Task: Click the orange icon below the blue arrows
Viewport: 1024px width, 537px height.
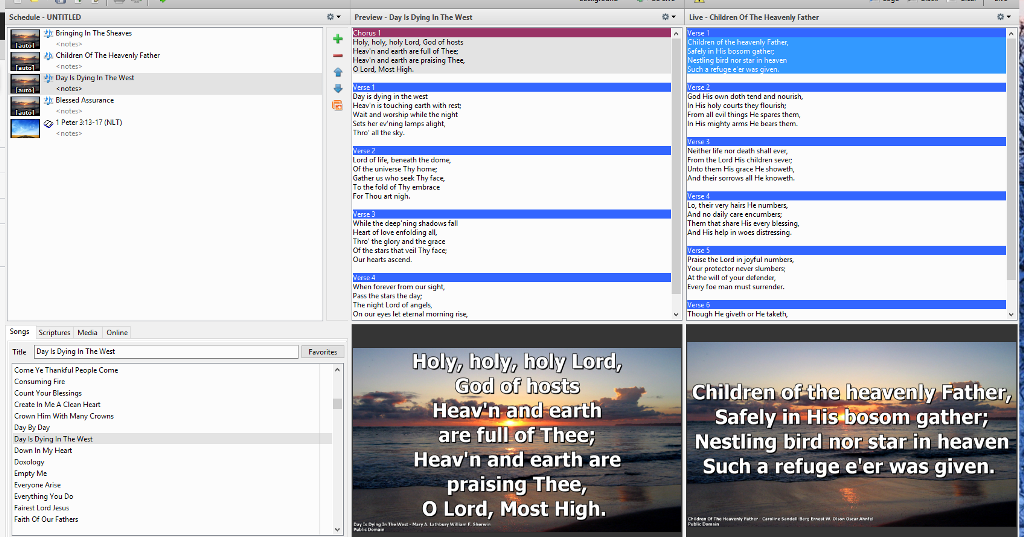Action: pyautogui.click(x=338, y=105)
